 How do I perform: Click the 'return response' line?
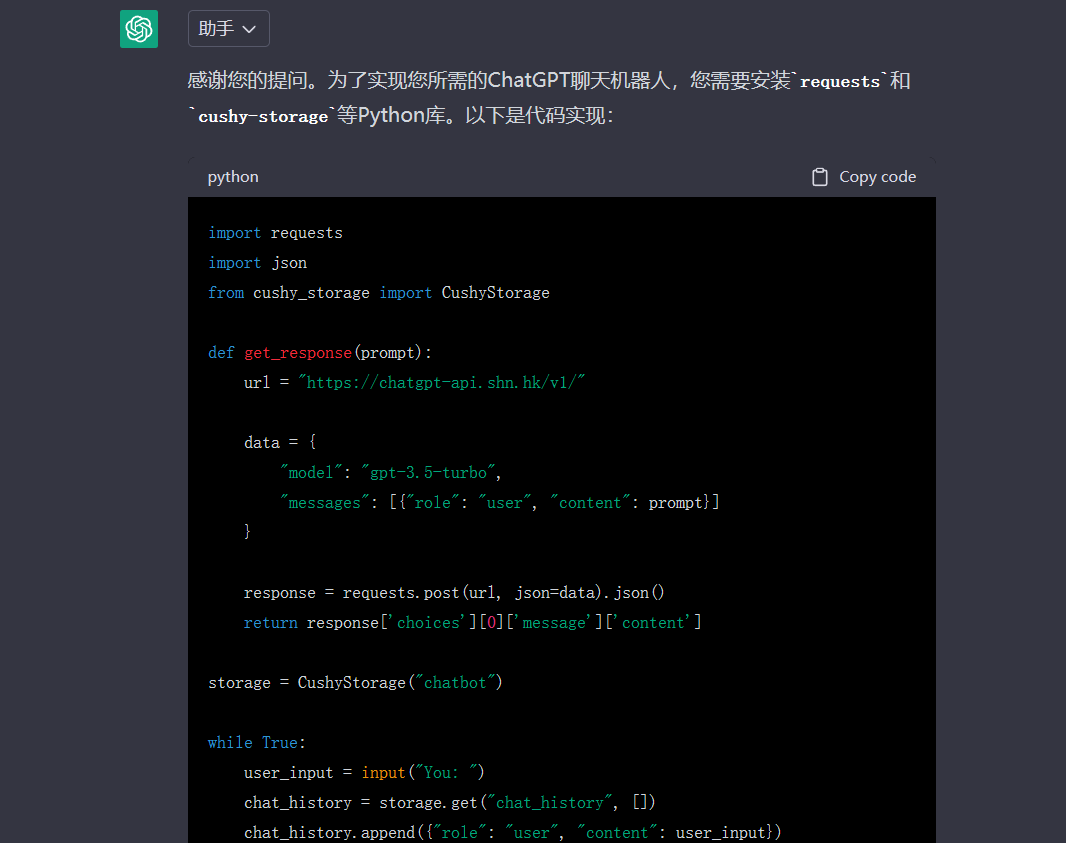tap(472, 623)
